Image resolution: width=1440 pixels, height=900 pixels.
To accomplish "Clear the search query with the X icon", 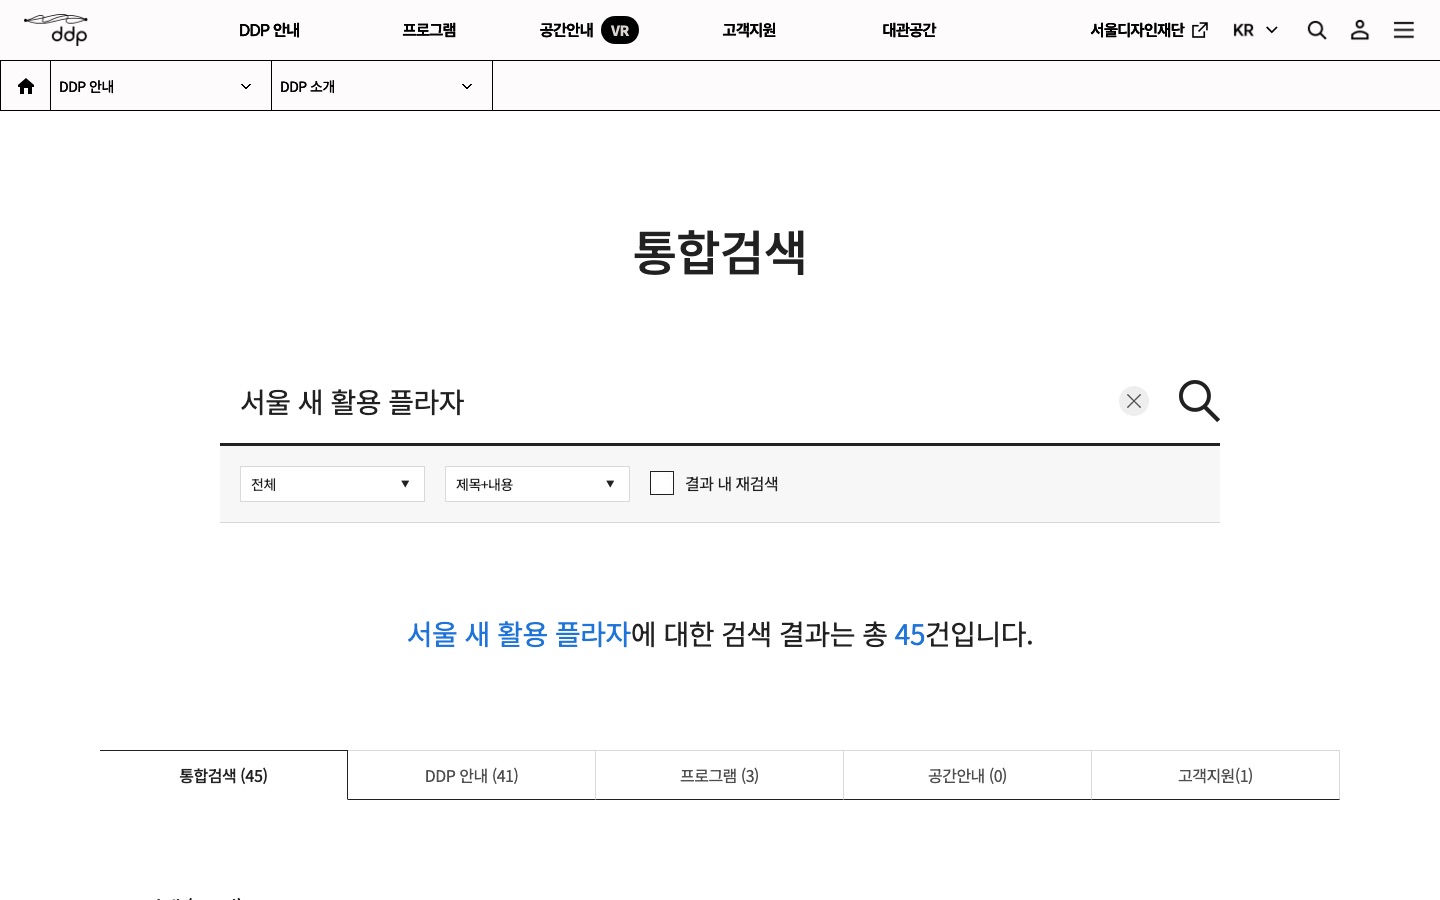I will click(1134, 401).
